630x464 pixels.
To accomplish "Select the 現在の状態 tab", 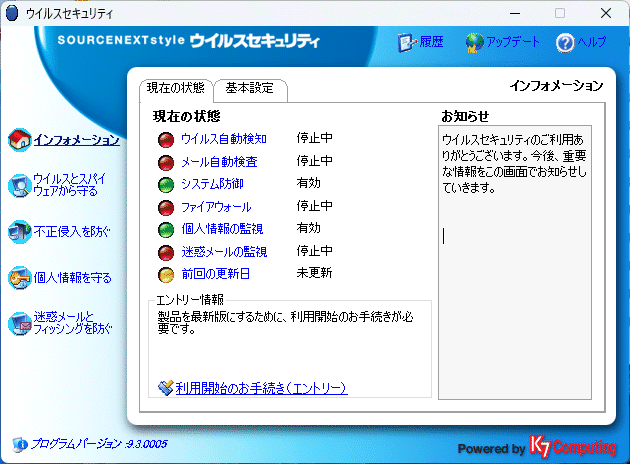I will pos(174,88).
